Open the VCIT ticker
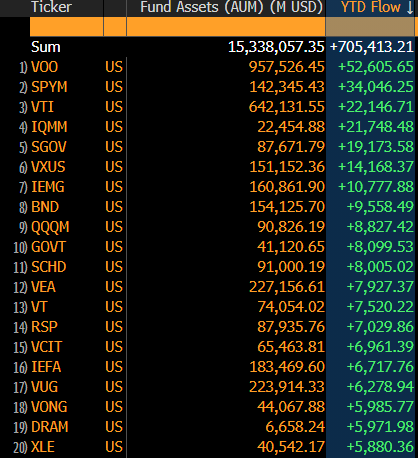The height and width of the screenshot is (458, 418). [46, 347]
